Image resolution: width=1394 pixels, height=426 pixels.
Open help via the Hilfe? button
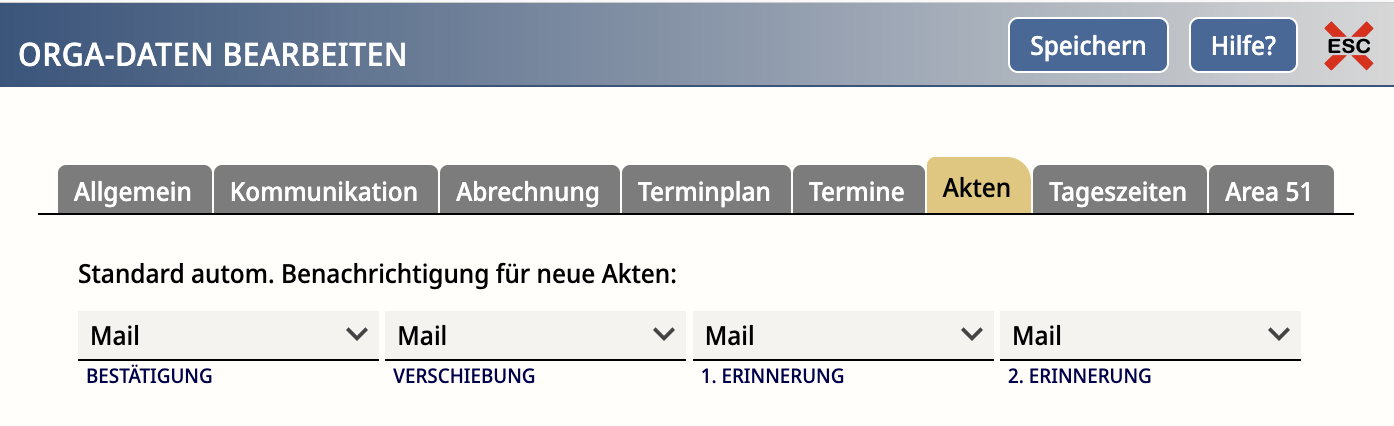(1243, 46)
